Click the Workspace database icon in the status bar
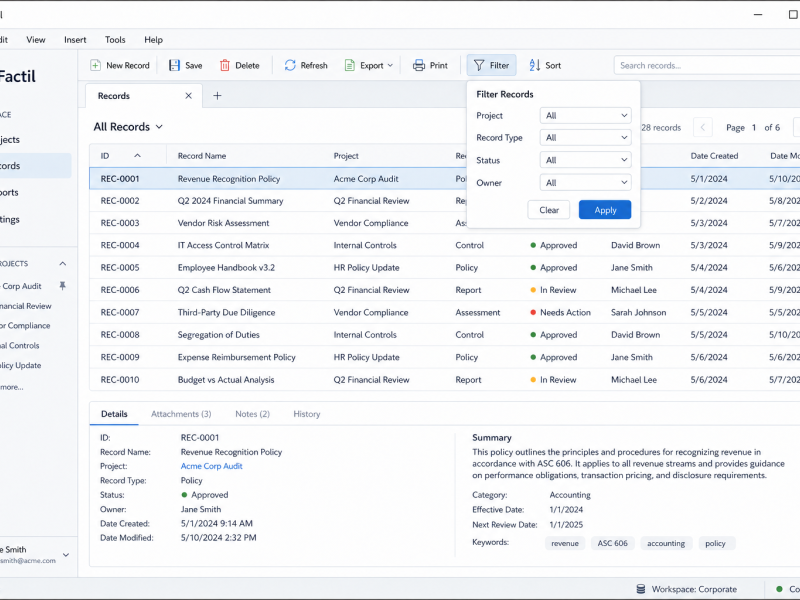 click(x=641, y=589)
